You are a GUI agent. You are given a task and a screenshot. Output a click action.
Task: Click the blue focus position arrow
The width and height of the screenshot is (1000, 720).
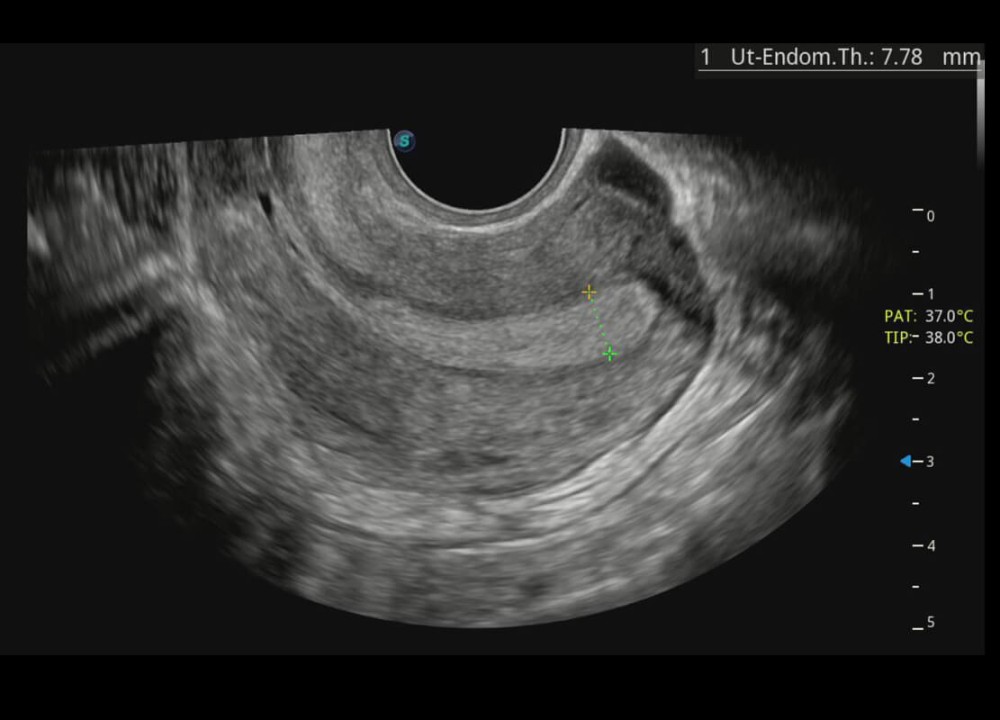coord(906,461)
